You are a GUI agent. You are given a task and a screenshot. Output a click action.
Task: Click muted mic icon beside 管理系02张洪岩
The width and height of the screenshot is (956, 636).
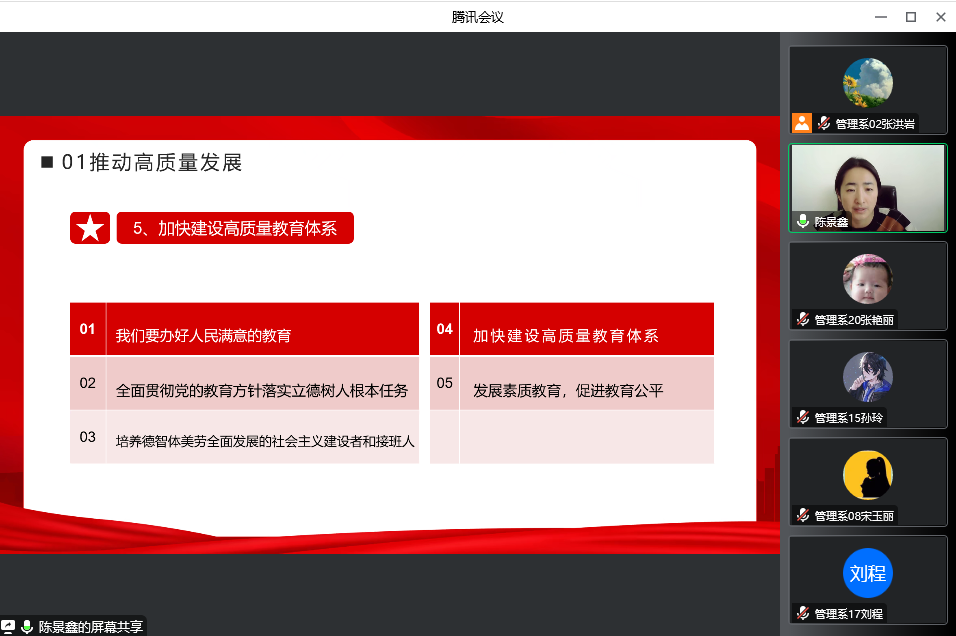pos(825,124)
